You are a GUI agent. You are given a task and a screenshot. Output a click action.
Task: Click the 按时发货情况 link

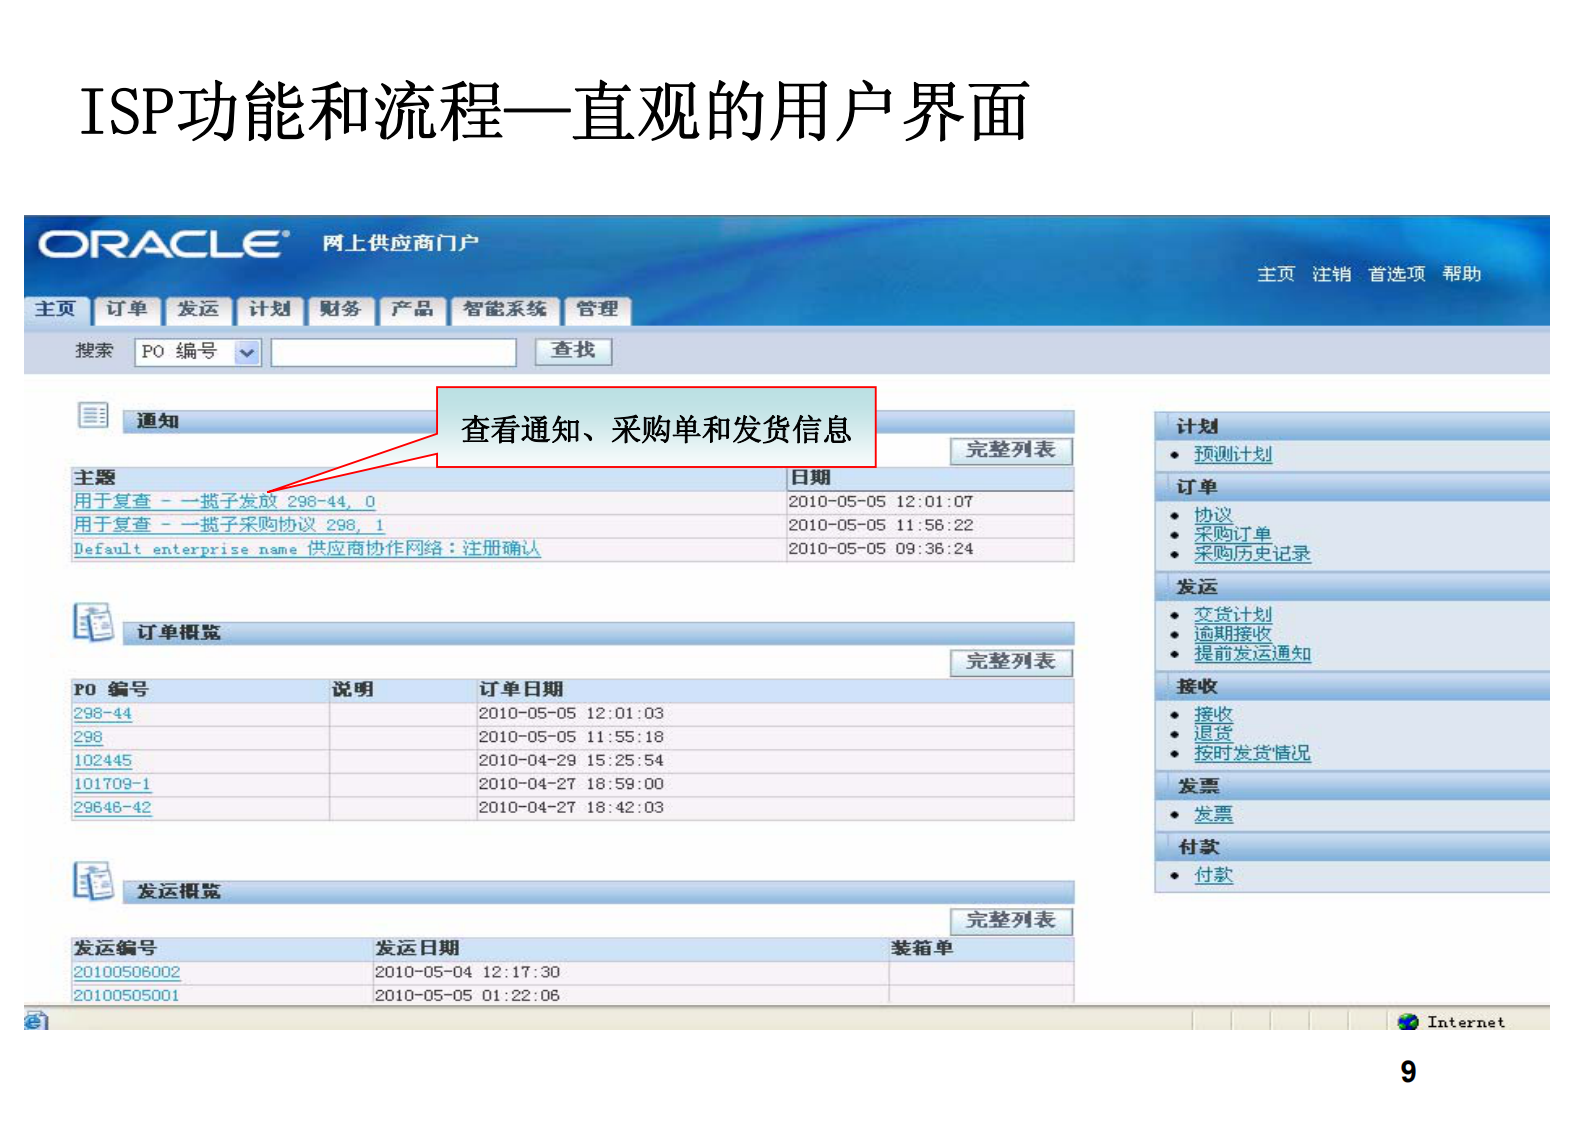pos(1252,754)
